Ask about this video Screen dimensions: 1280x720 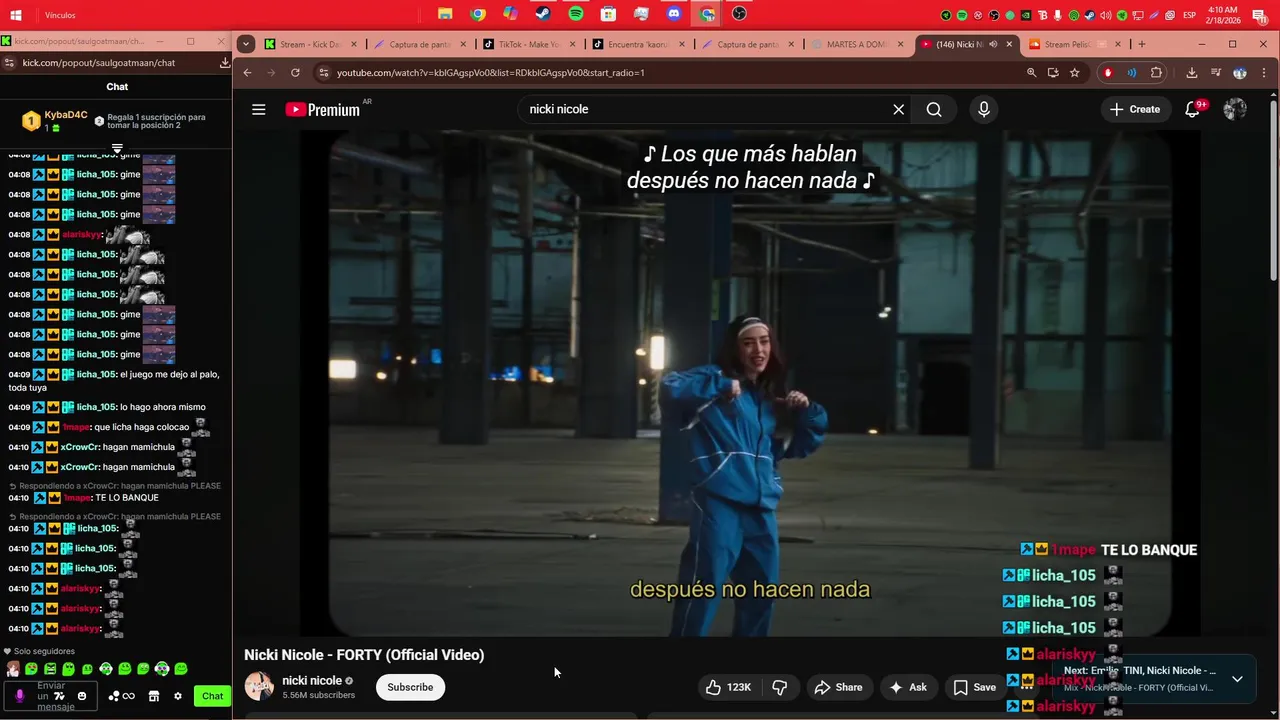909,687
